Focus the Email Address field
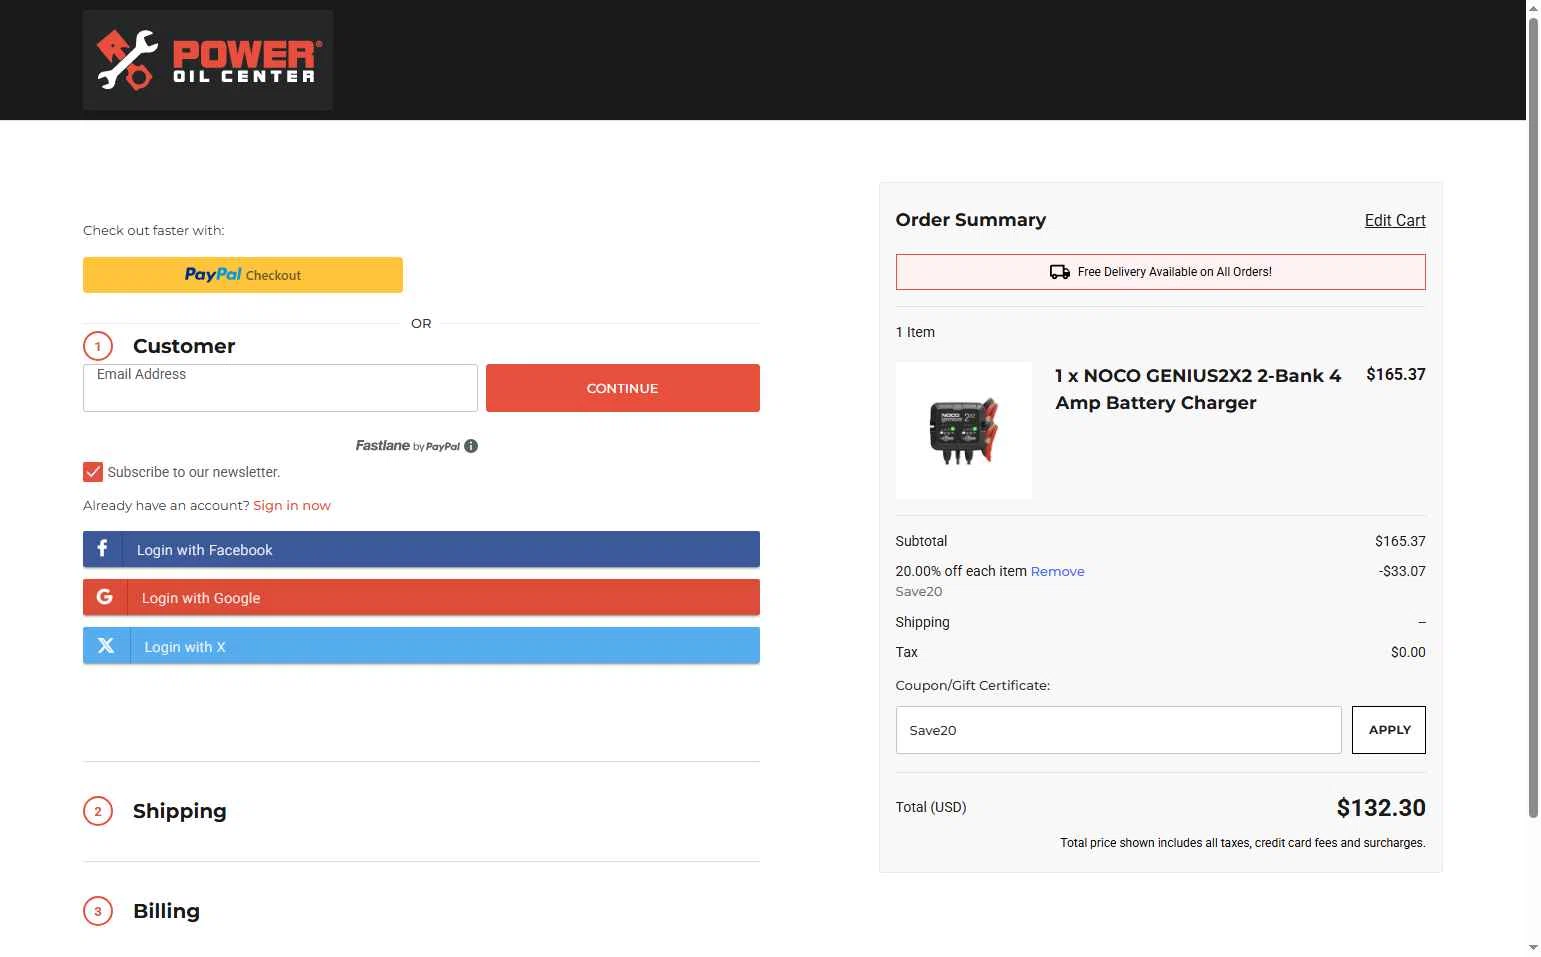1541x957 pixels. [280, 388]
